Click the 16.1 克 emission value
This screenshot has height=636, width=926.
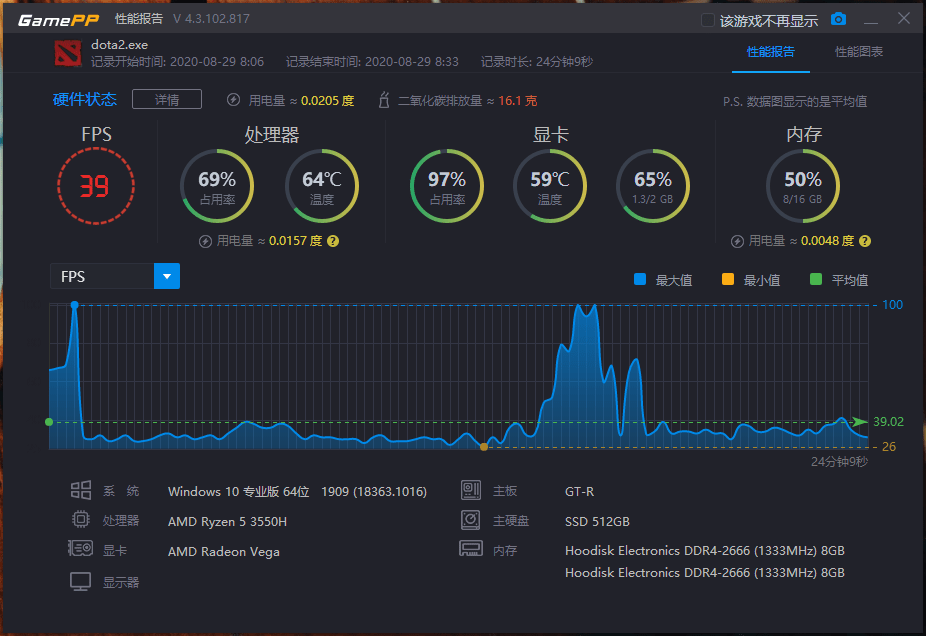point(518,100)
